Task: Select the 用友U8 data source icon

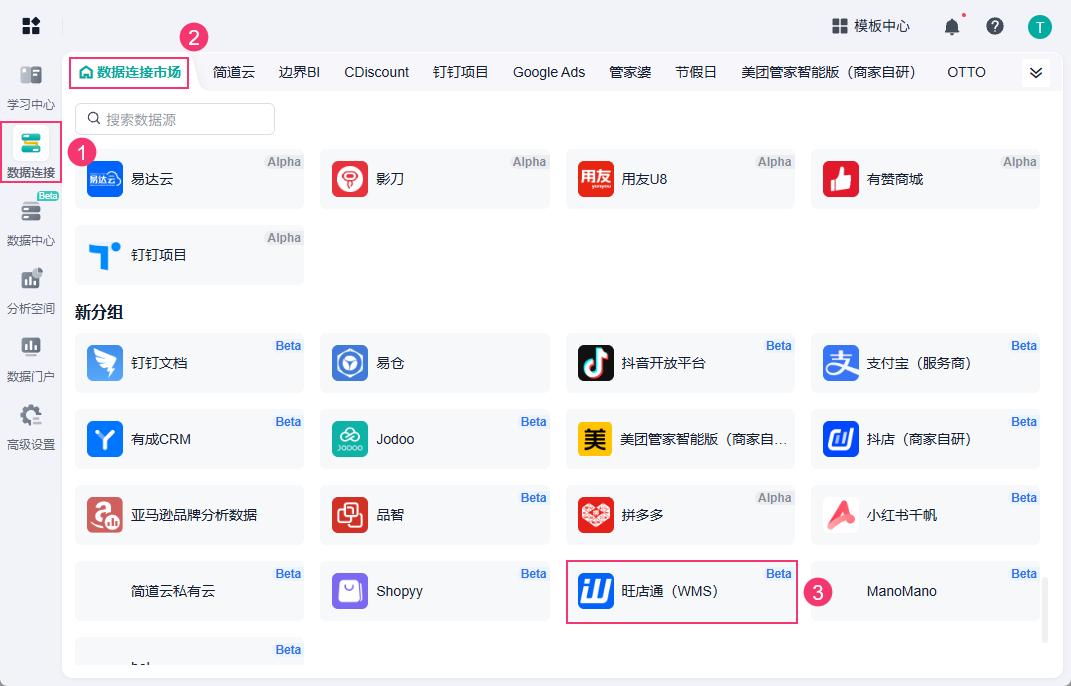Action: pyautogui.click(x=596, y=179)
